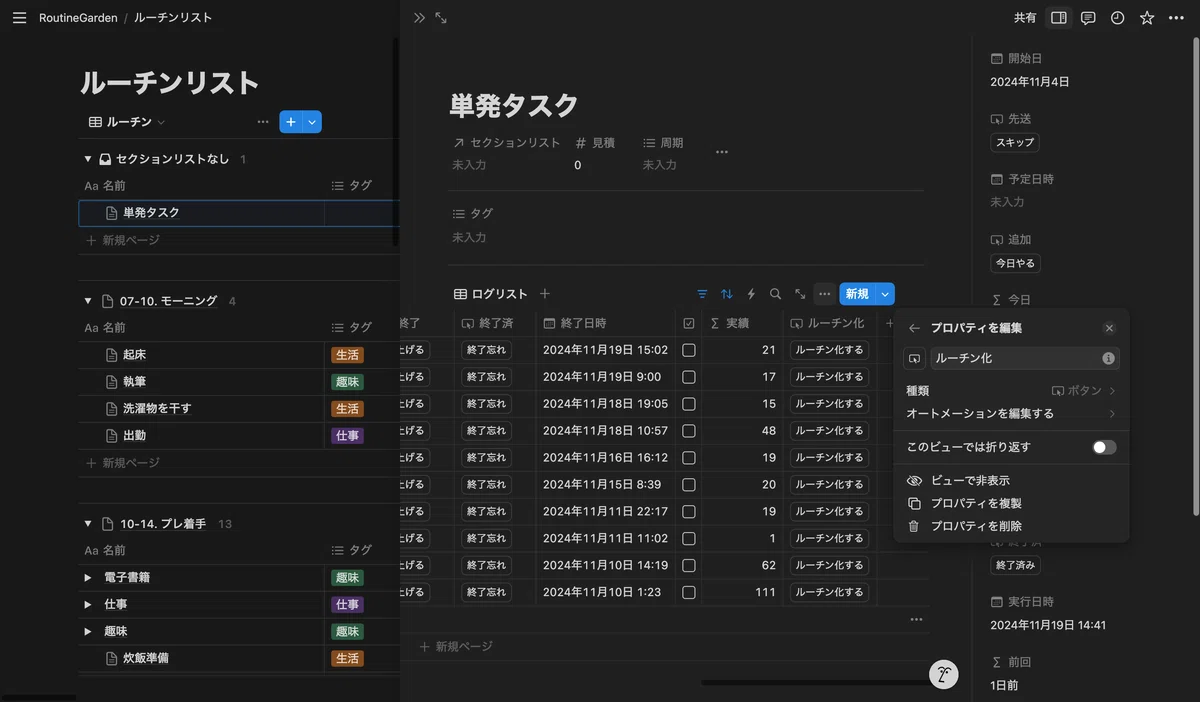Add a view with plus next to ログリスト
Screen dimensions: 1200x702
[x=545, y=294]
